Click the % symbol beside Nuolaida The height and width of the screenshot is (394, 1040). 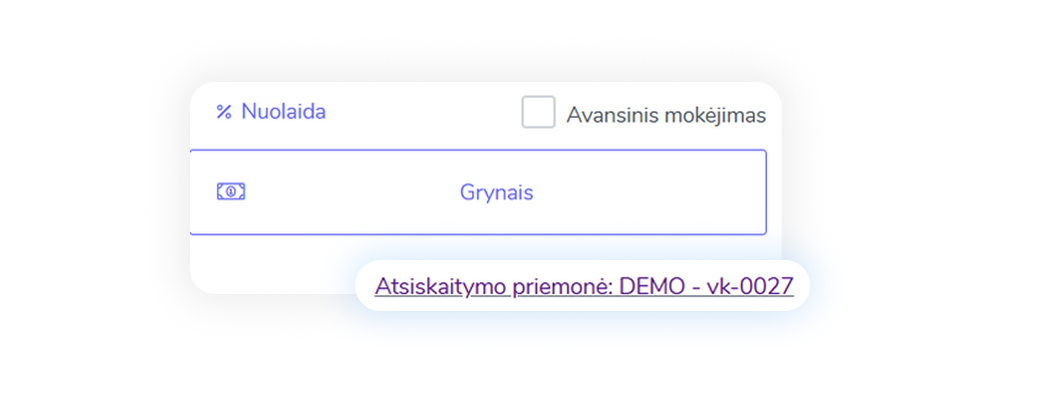[224, 112]
